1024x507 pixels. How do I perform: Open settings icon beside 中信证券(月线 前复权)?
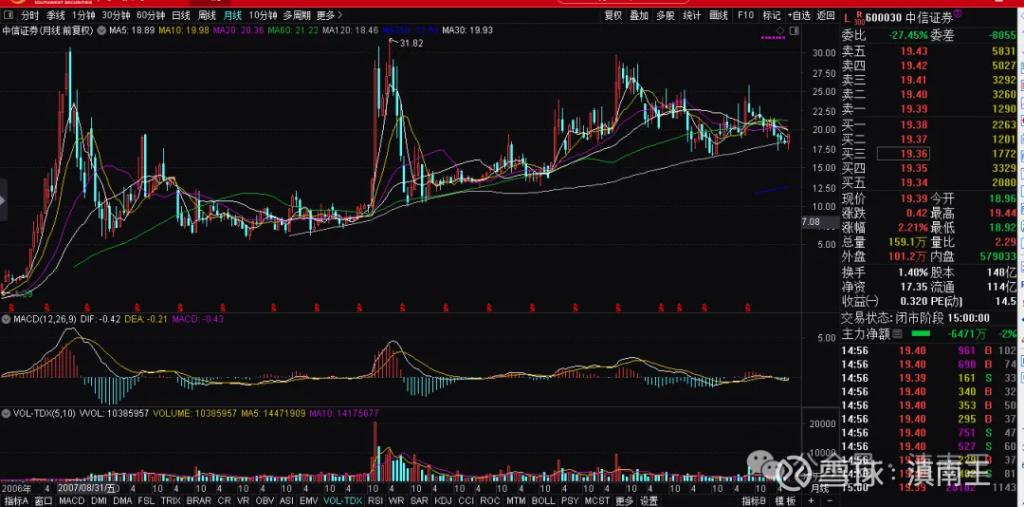[102, 30]
